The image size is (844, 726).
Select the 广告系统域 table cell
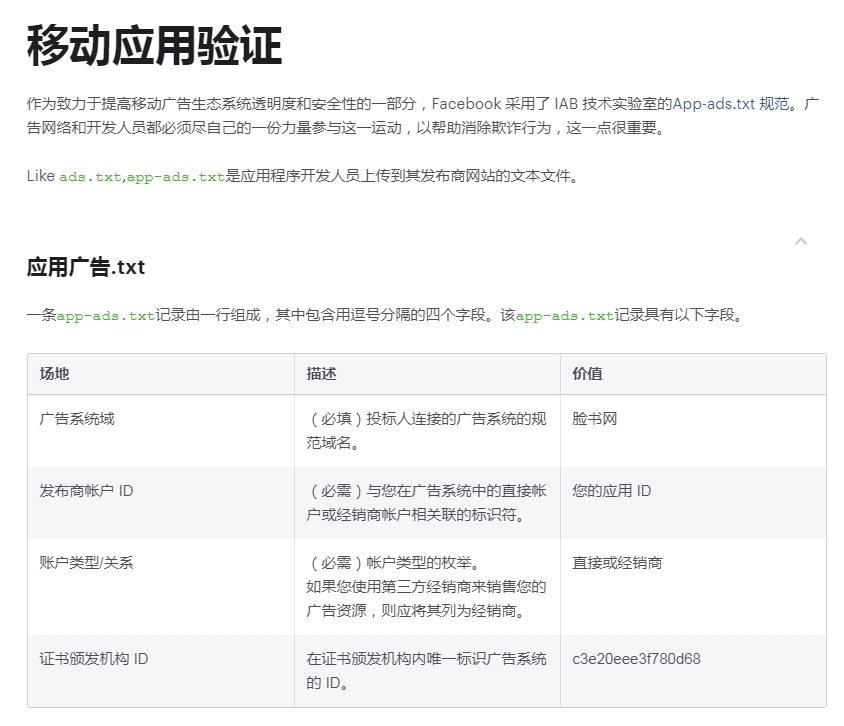161,431
